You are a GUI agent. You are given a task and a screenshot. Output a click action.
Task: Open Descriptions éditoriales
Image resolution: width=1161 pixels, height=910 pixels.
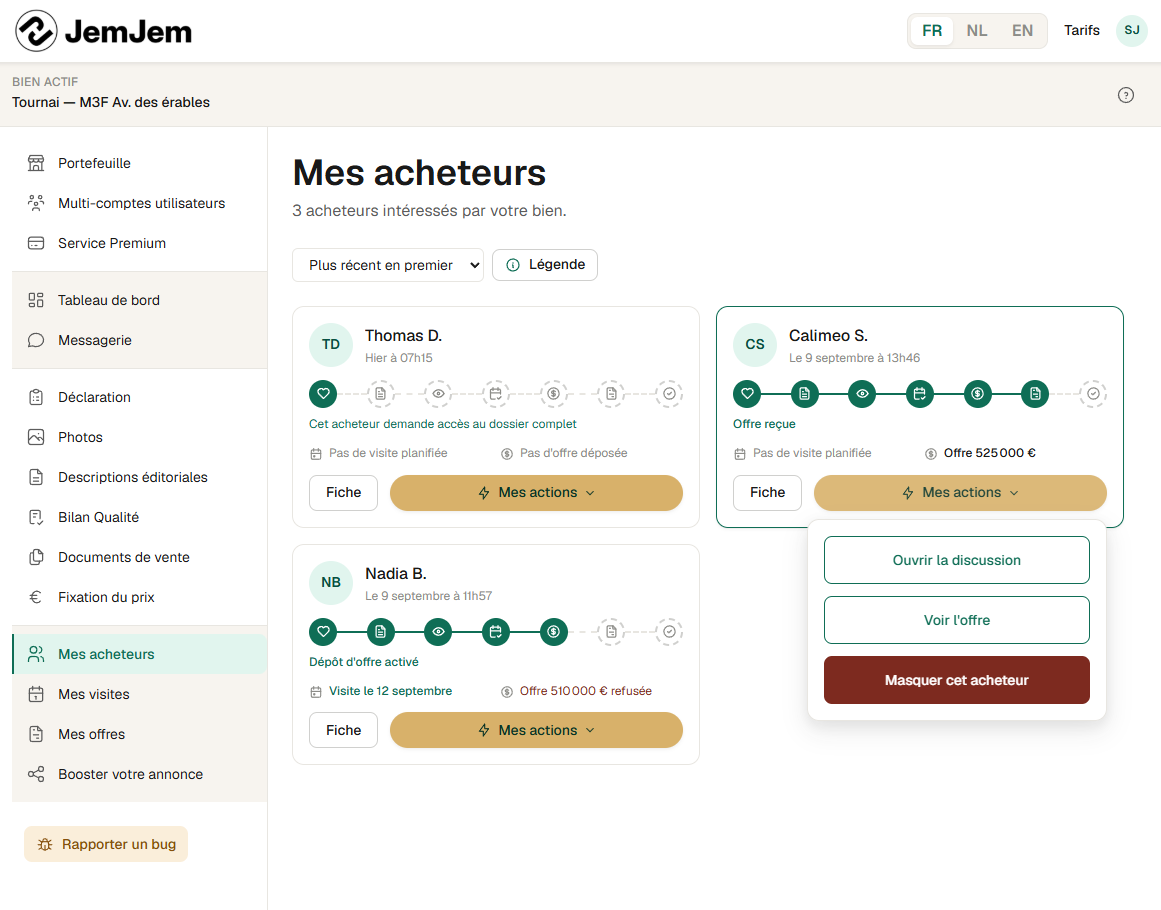pos(139,477)
